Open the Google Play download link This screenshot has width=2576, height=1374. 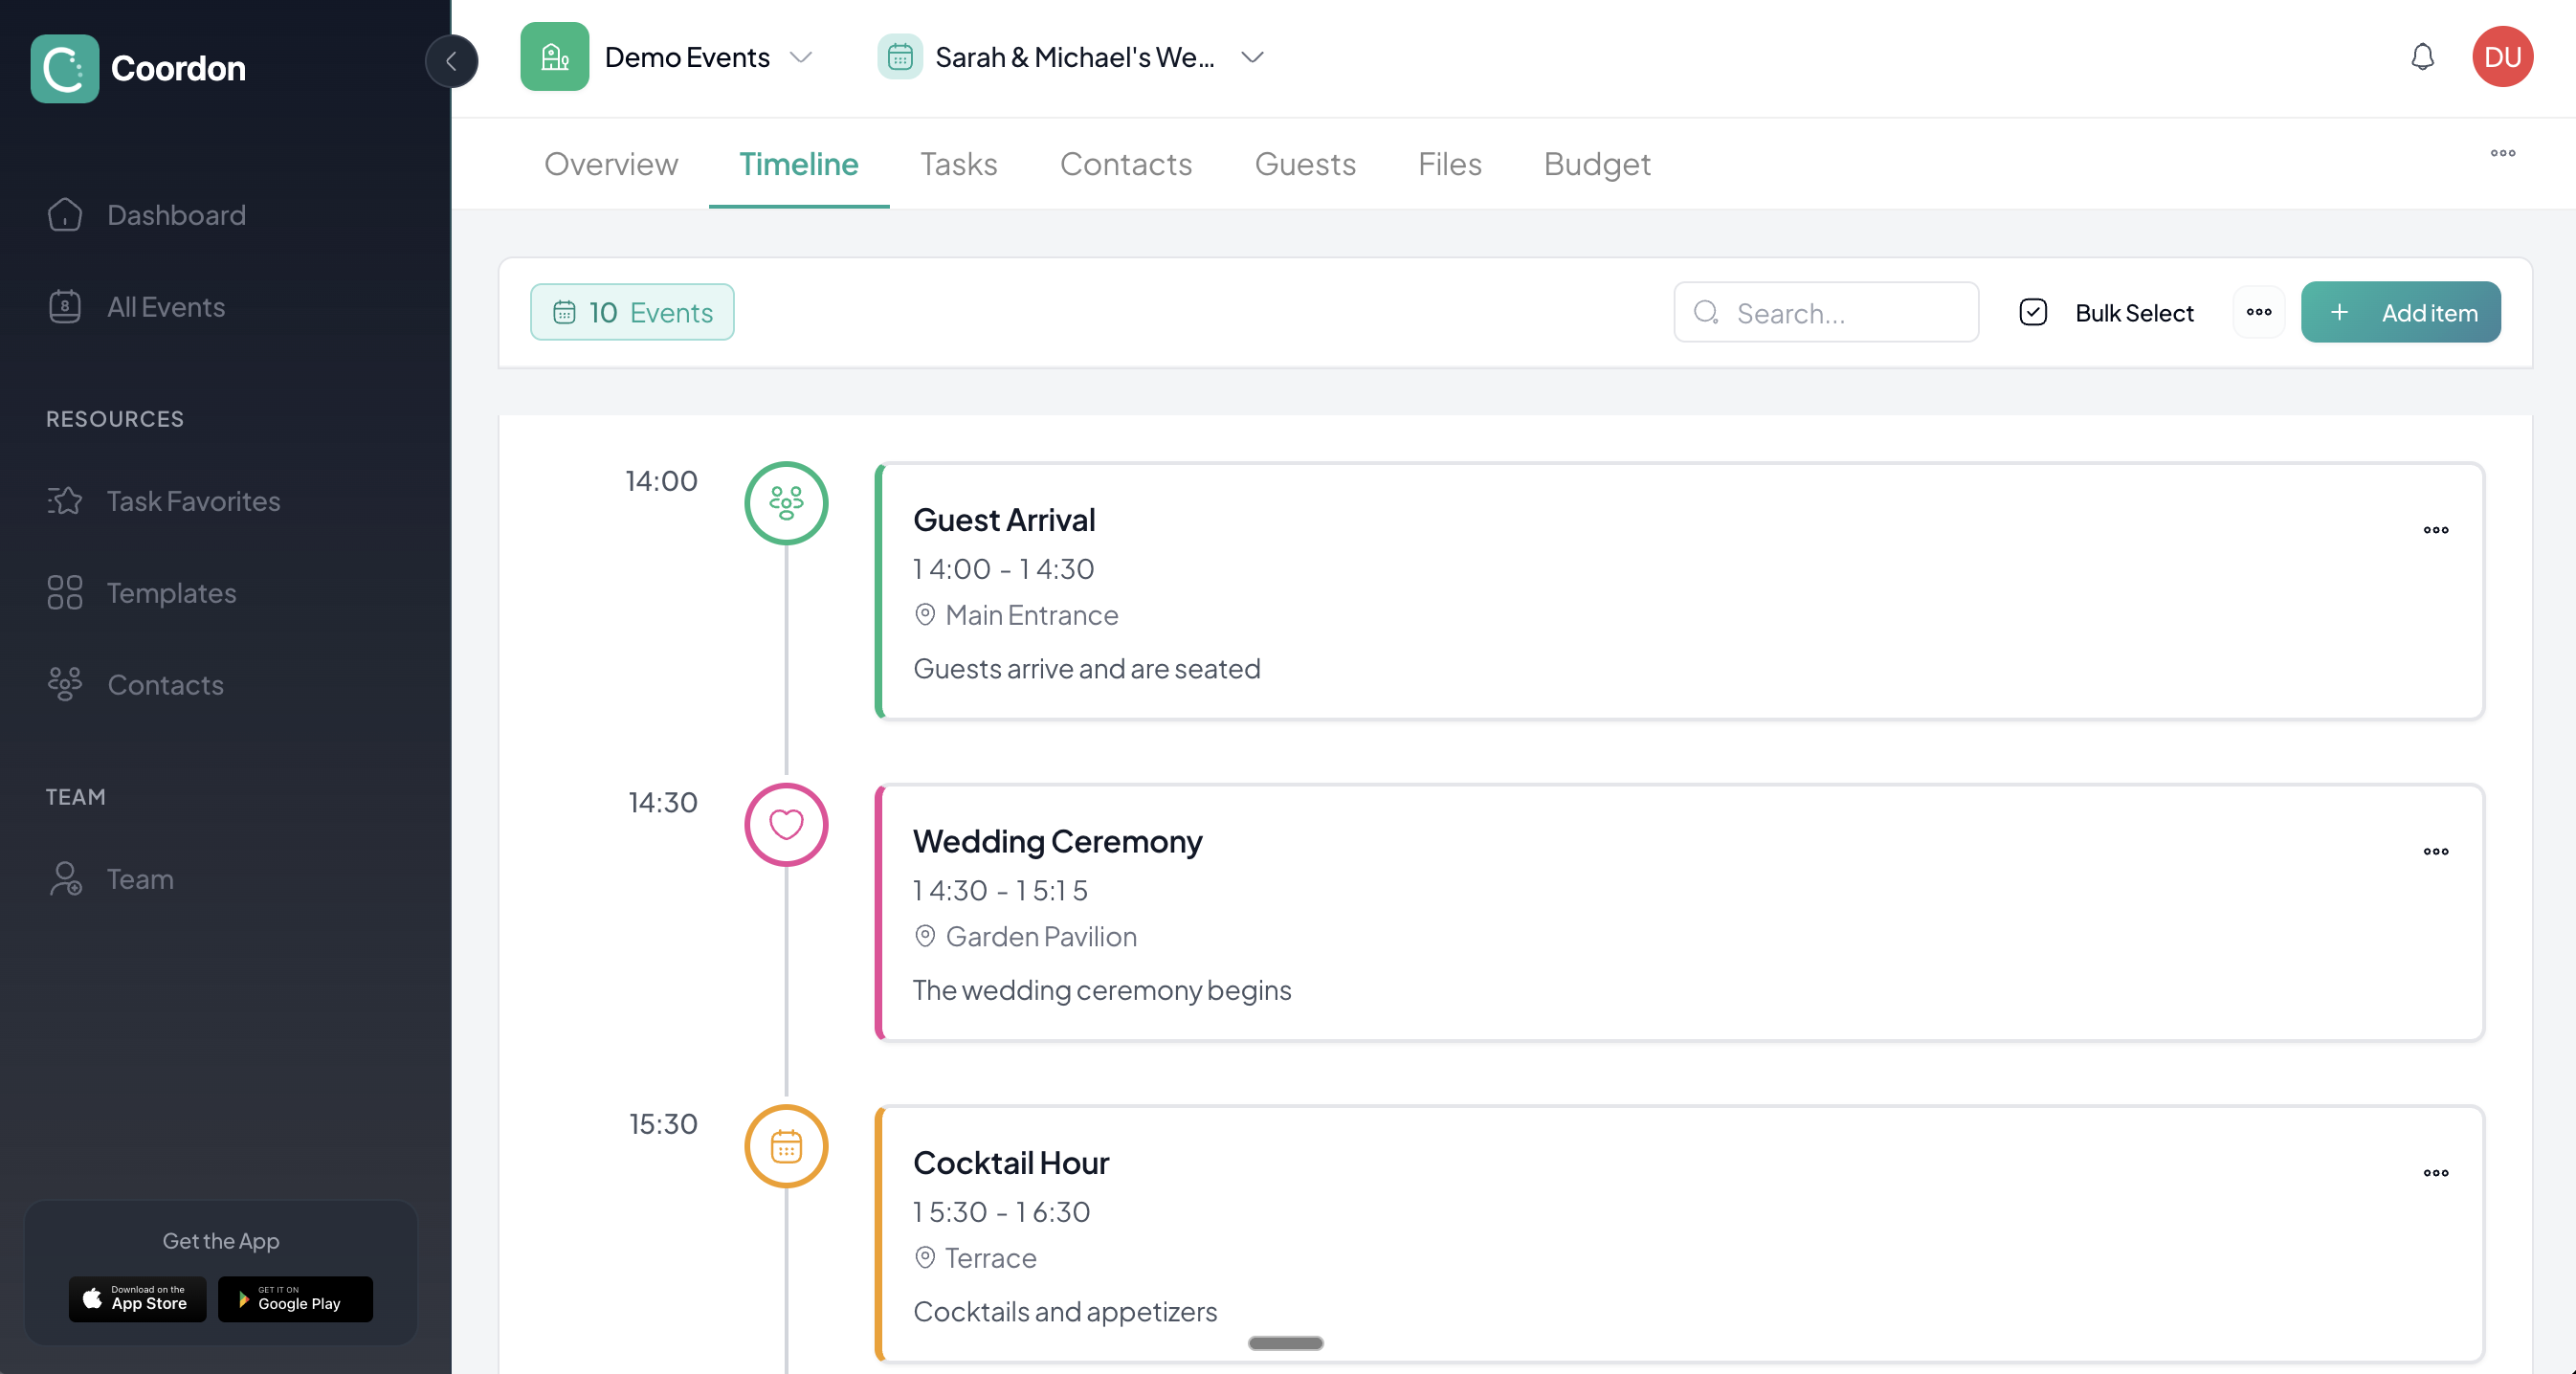(x=295, y=1299)
